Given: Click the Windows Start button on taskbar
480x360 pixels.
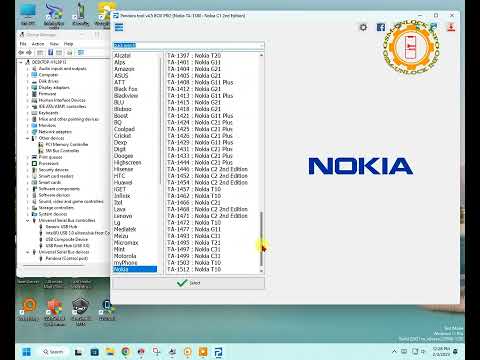Looking at the screenshot, I should pyautogui.click(x=26, y=352).
